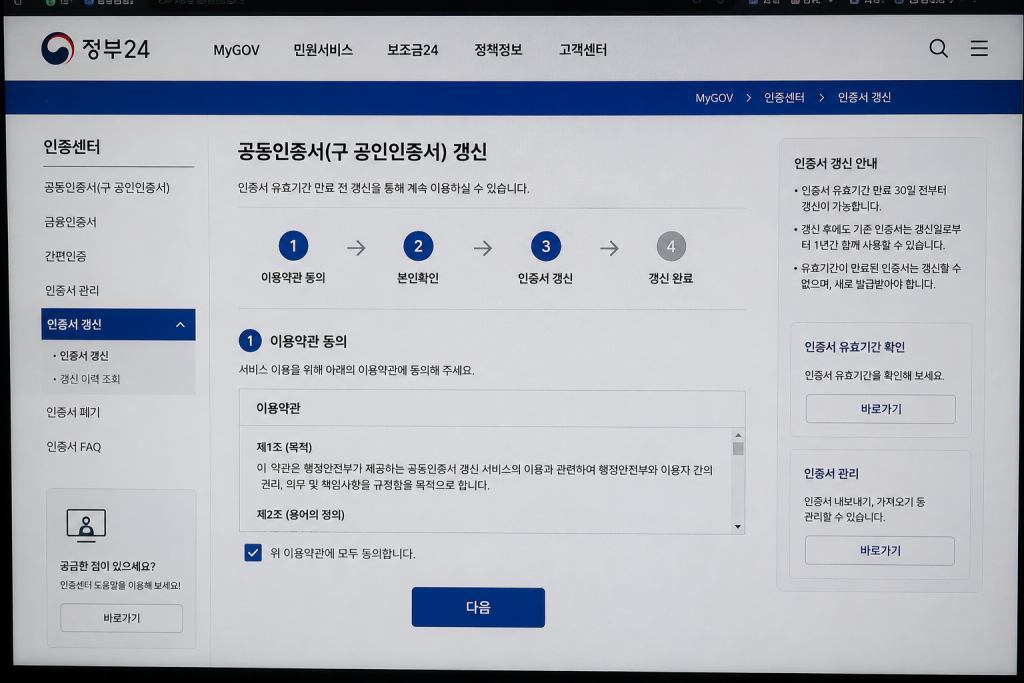Click the 제2조 (용어의 정의) heading text
The height and width of the screenshot is (683, 1024).
point(300,515)
